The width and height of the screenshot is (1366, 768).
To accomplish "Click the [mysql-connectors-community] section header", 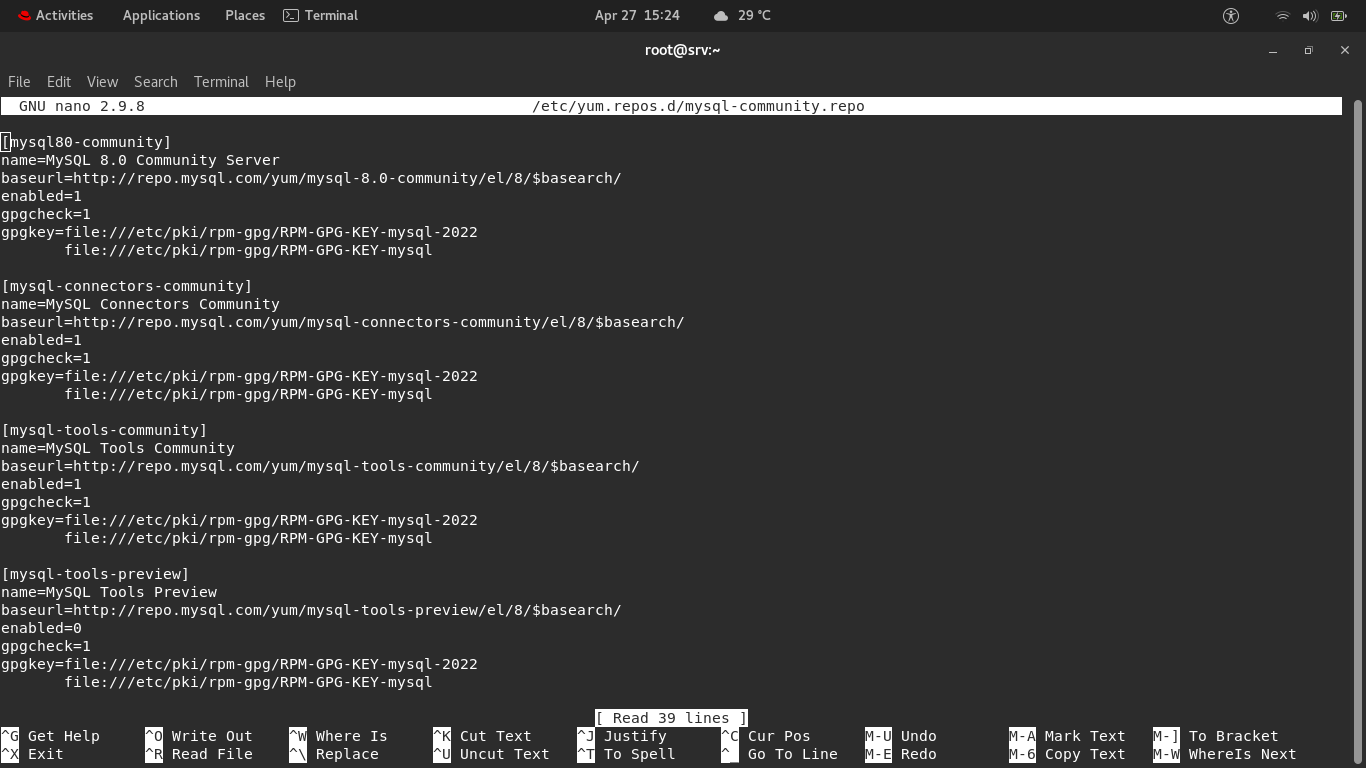I will pyautogui.click(x=127, y=286).
